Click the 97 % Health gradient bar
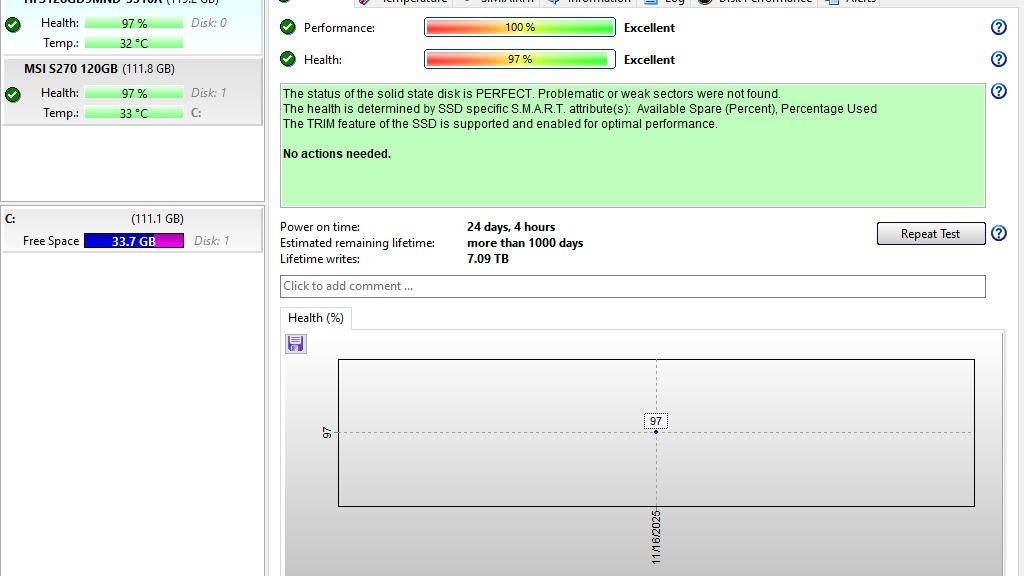 tap(519, 60)
